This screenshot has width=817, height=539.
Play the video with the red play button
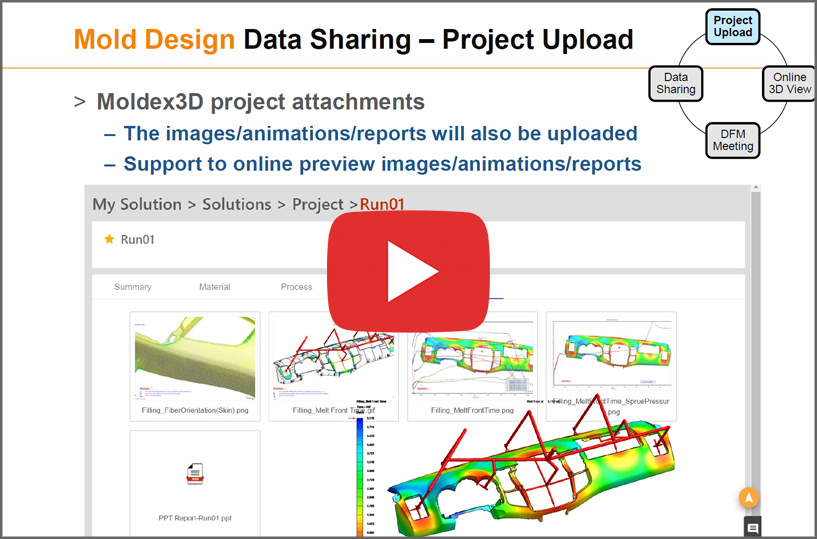[x=408, y=271]
